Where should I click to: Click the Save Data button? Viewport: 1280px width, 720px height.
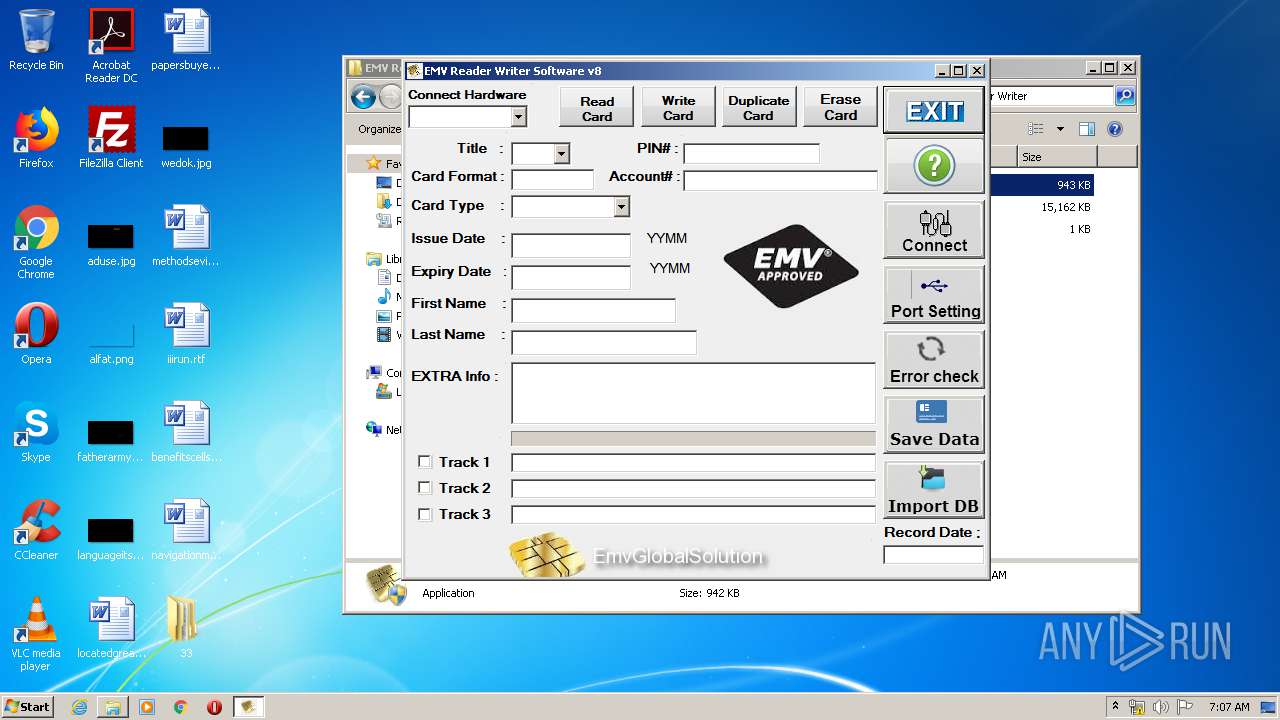coord(934,424)
